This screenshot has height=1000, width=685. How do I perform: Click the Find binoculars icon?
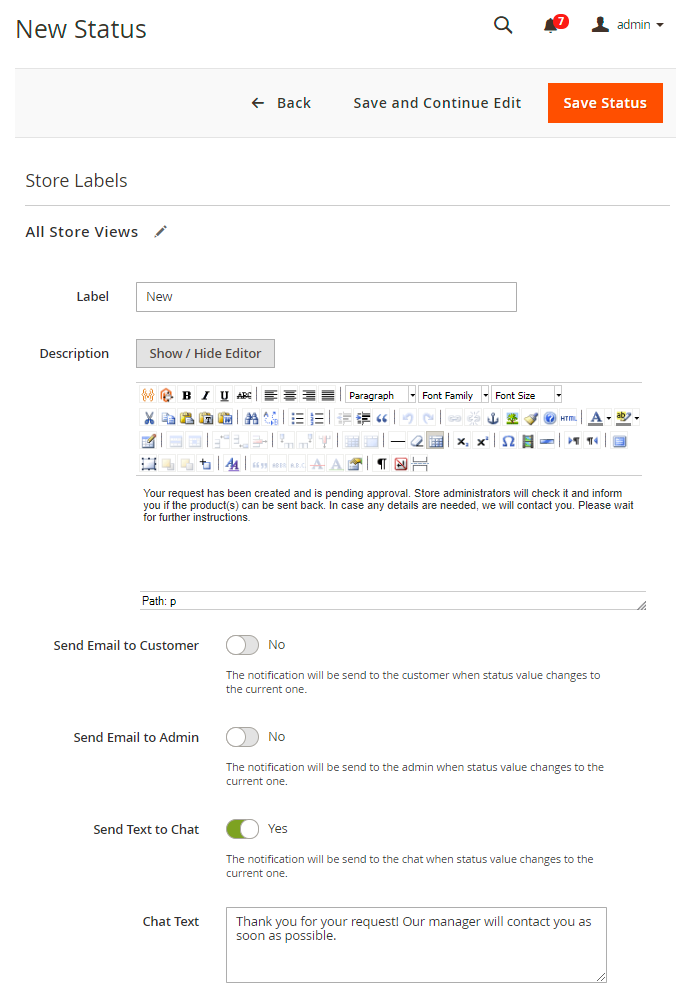pos(251,418)
